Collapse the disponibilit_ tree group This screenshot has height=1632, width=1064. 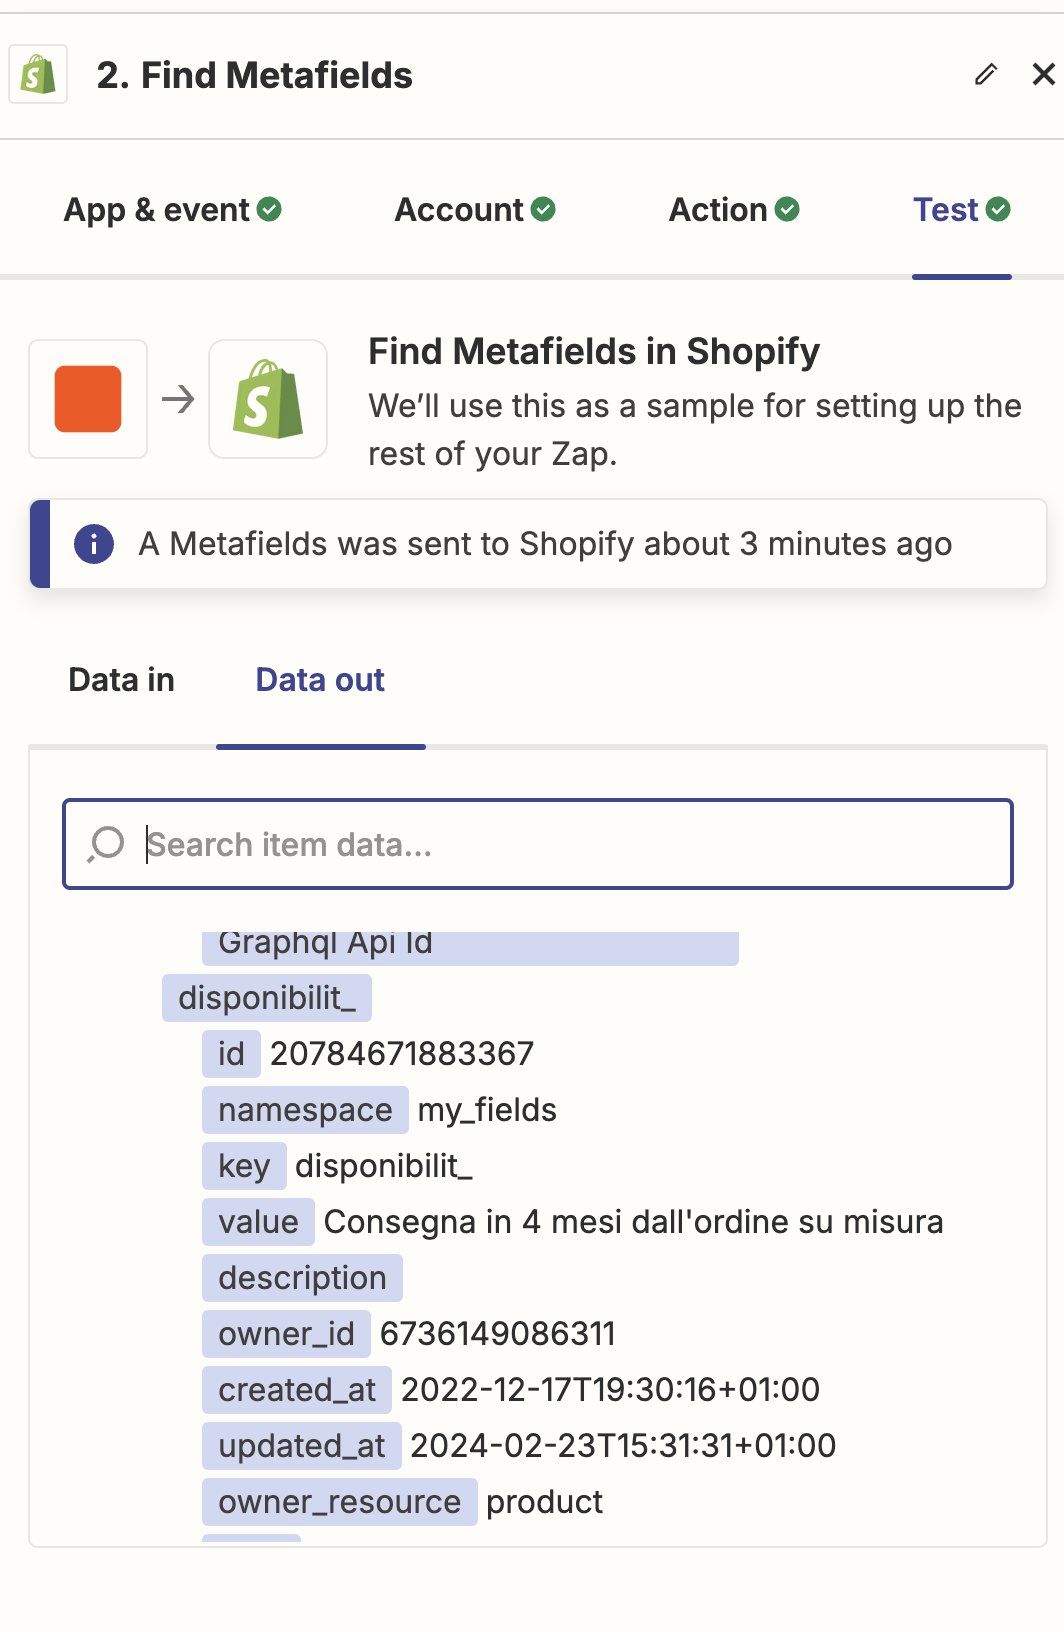tap(267, 998)
